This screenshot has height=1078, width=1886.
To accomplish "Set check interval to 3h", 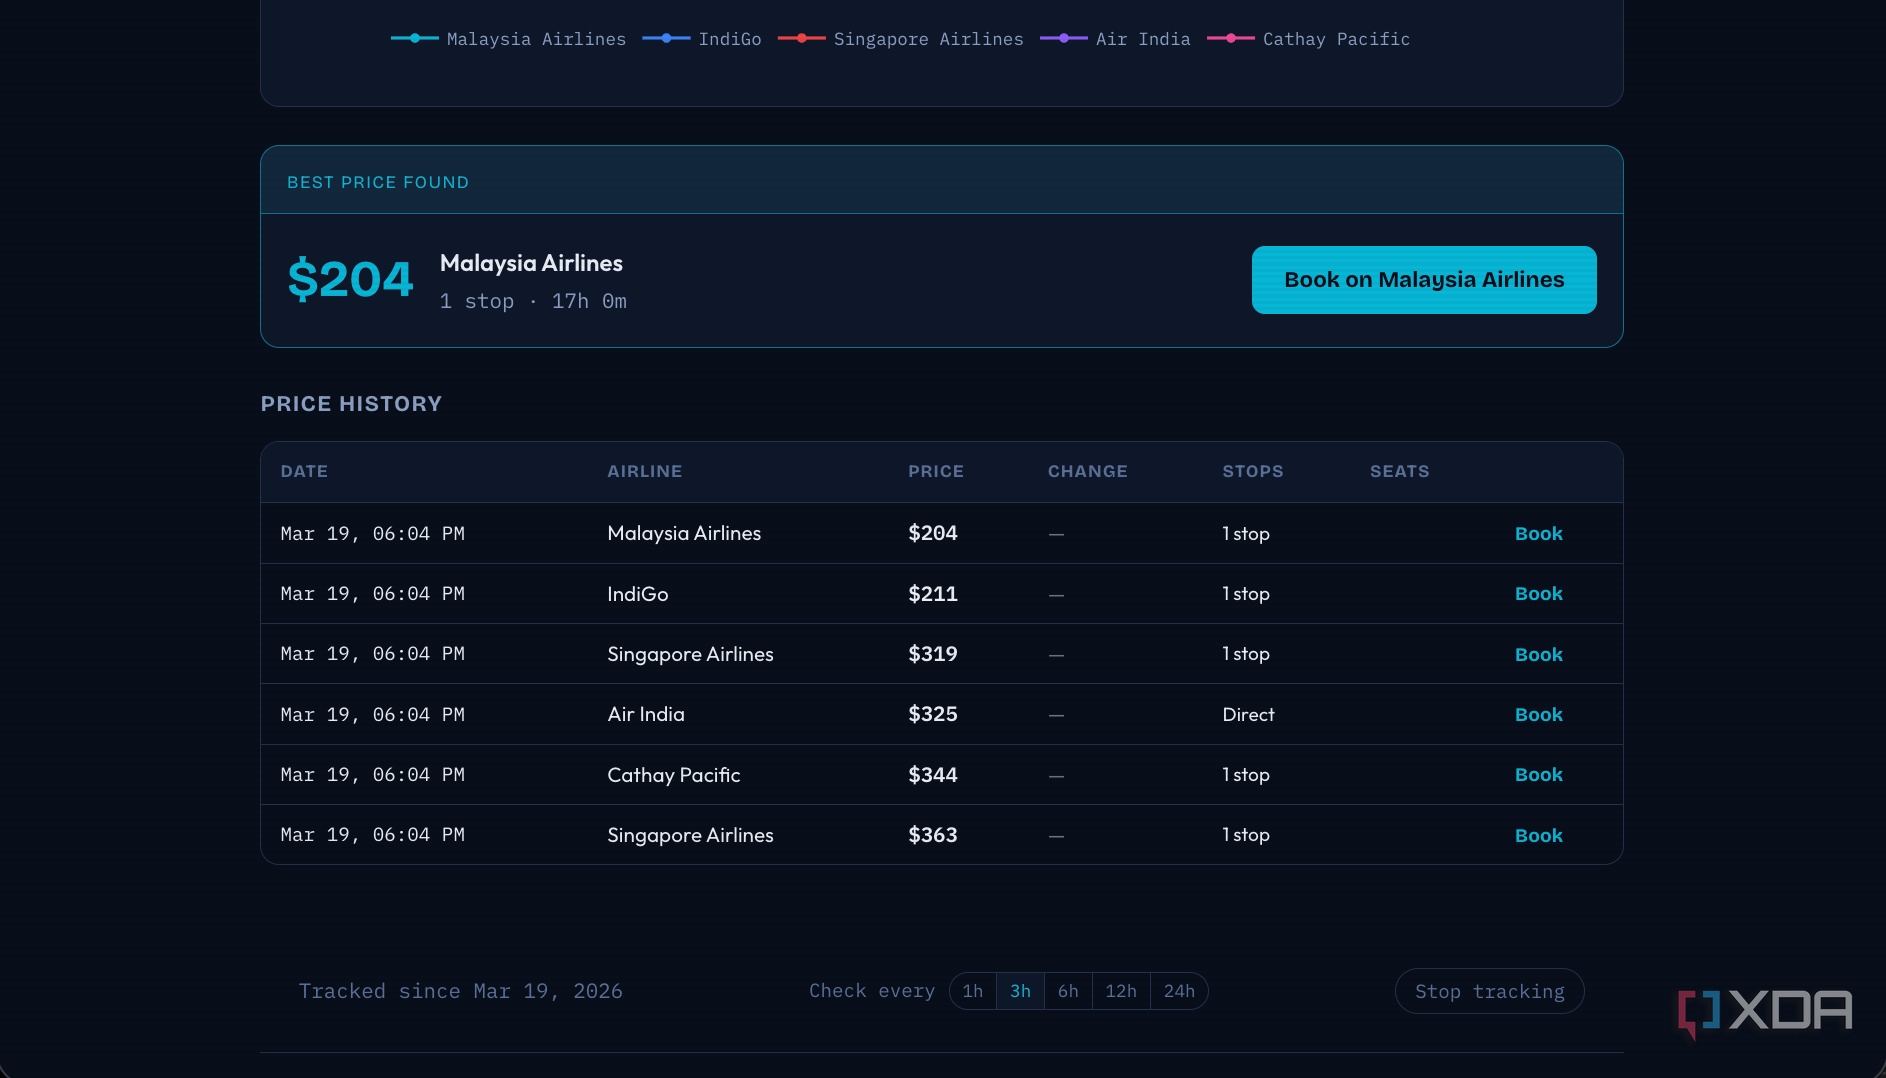I will point(1020,991).
